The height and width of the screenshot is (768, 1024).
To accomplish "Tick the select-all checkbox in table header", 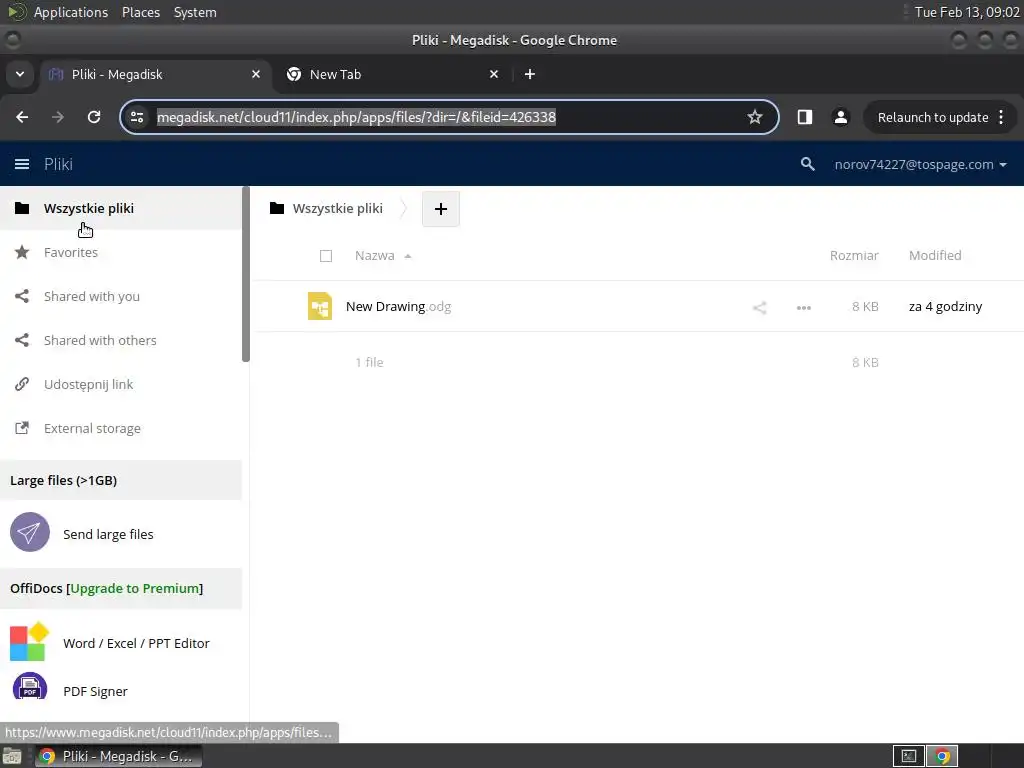I will [326, 256].
